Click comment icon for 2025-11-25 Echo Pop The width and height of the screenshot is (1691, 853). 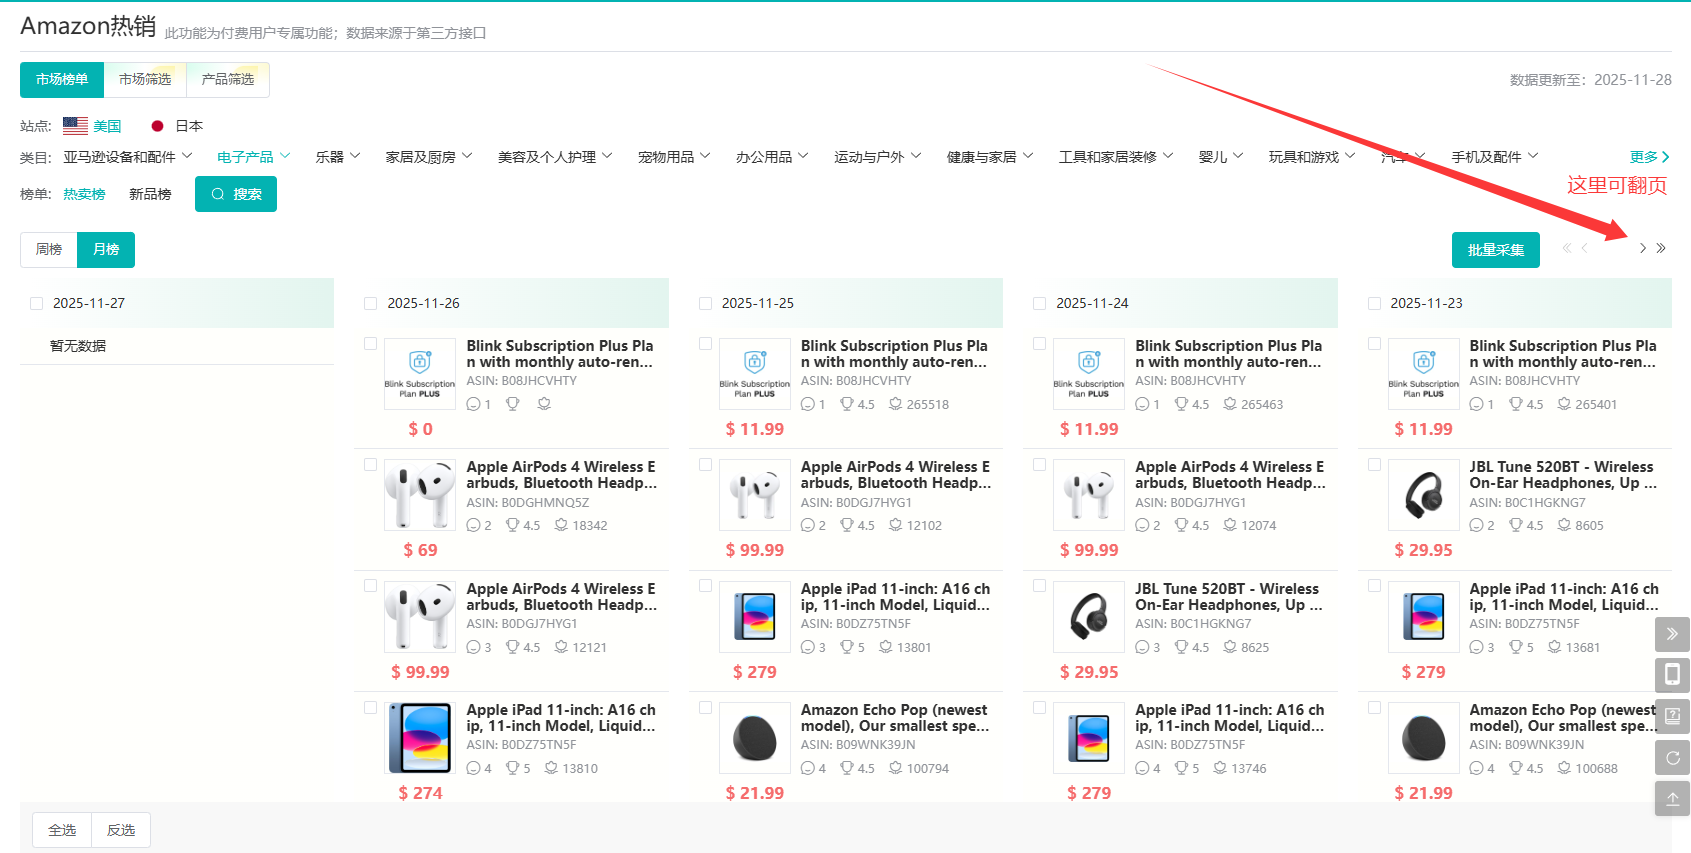(x=808, y=768)
